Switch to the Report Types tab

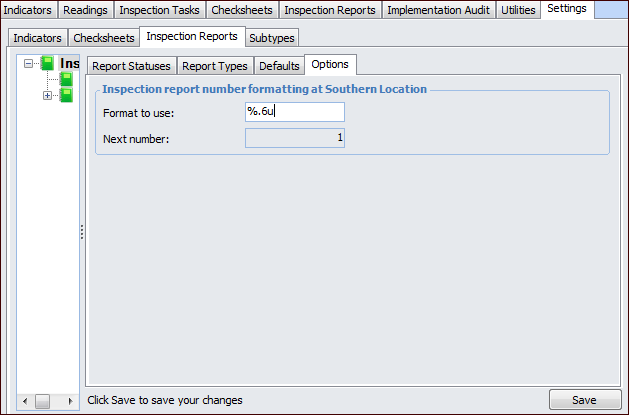[215, 66]
